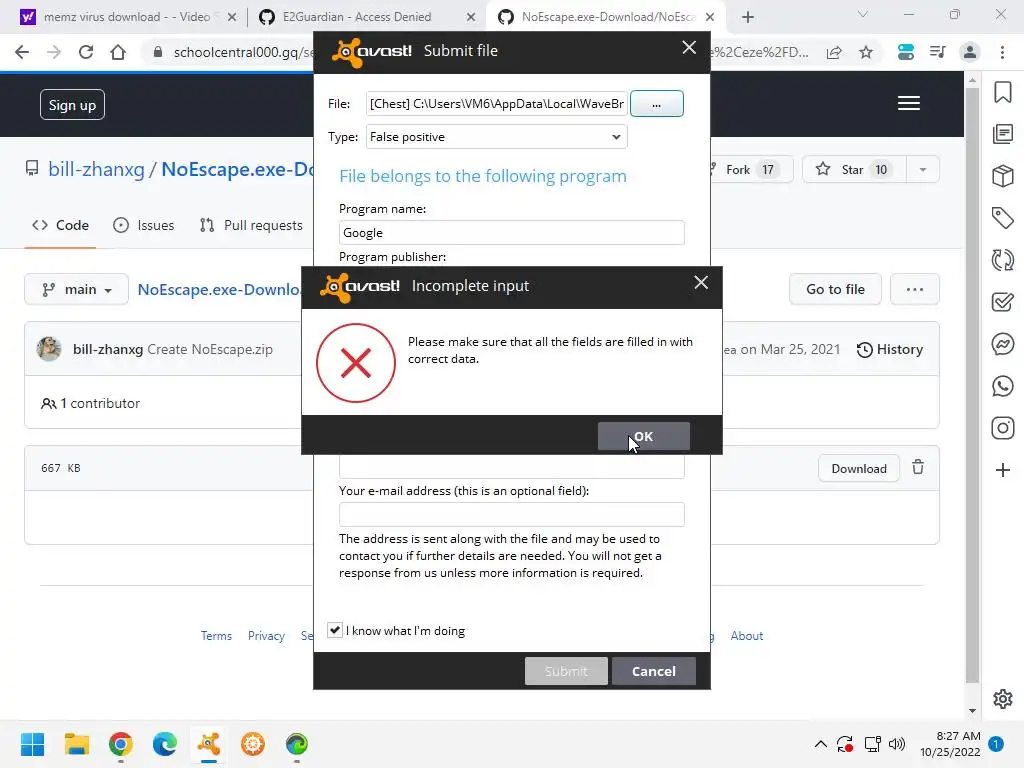Switch to the Issues tab

[144, 225]
